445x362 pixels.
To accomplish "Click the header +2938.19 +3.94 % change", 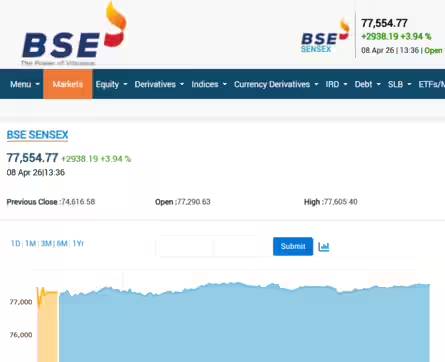I will click(x=396, y=36).
